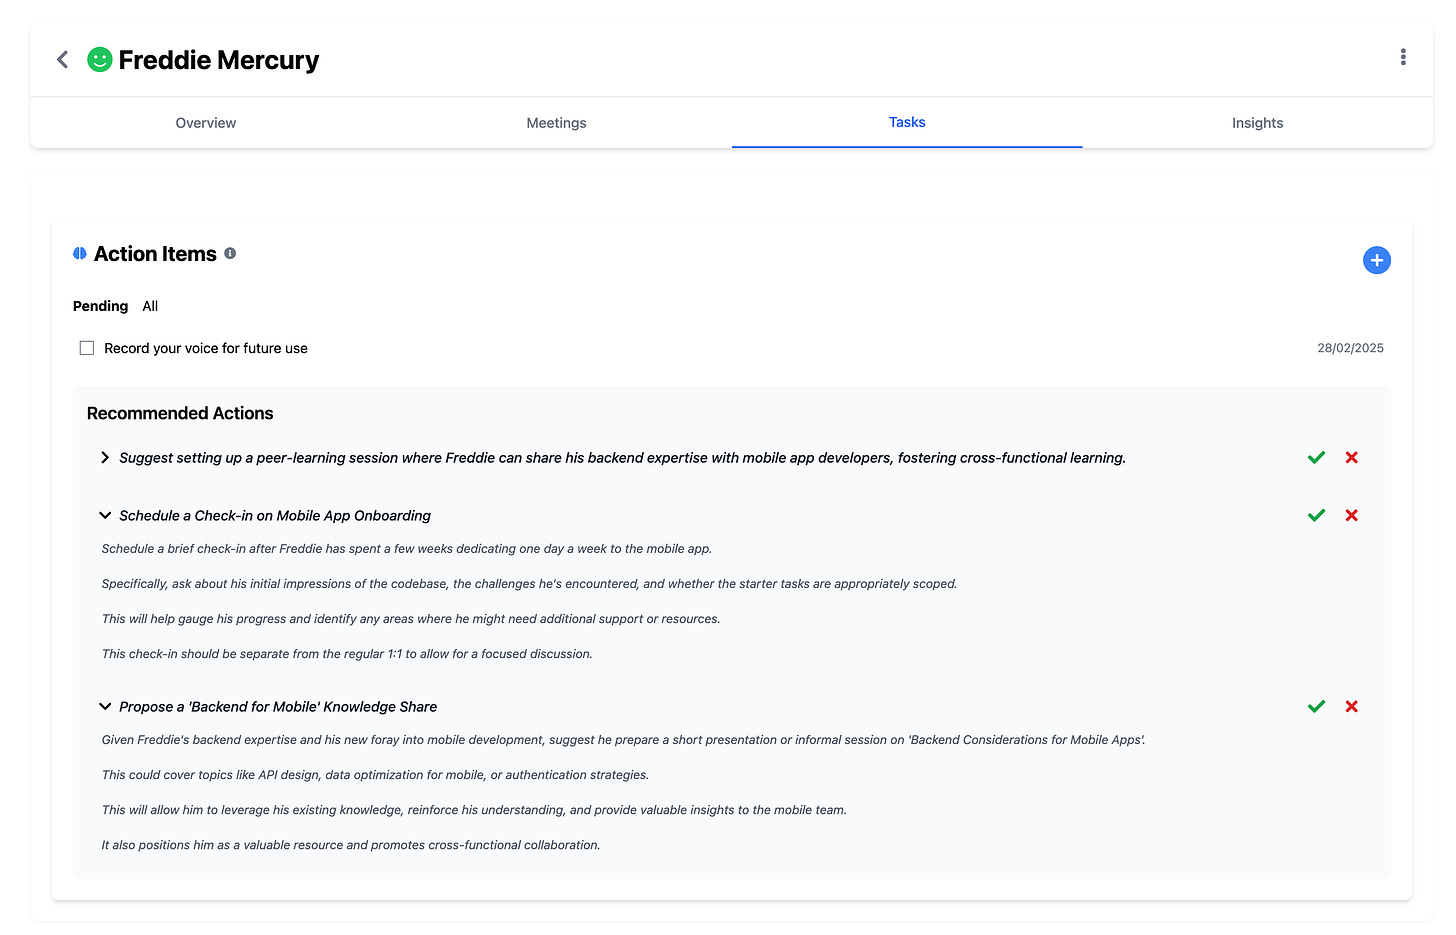Click the line 'This could cover topics like API design'

click(375, 775)
